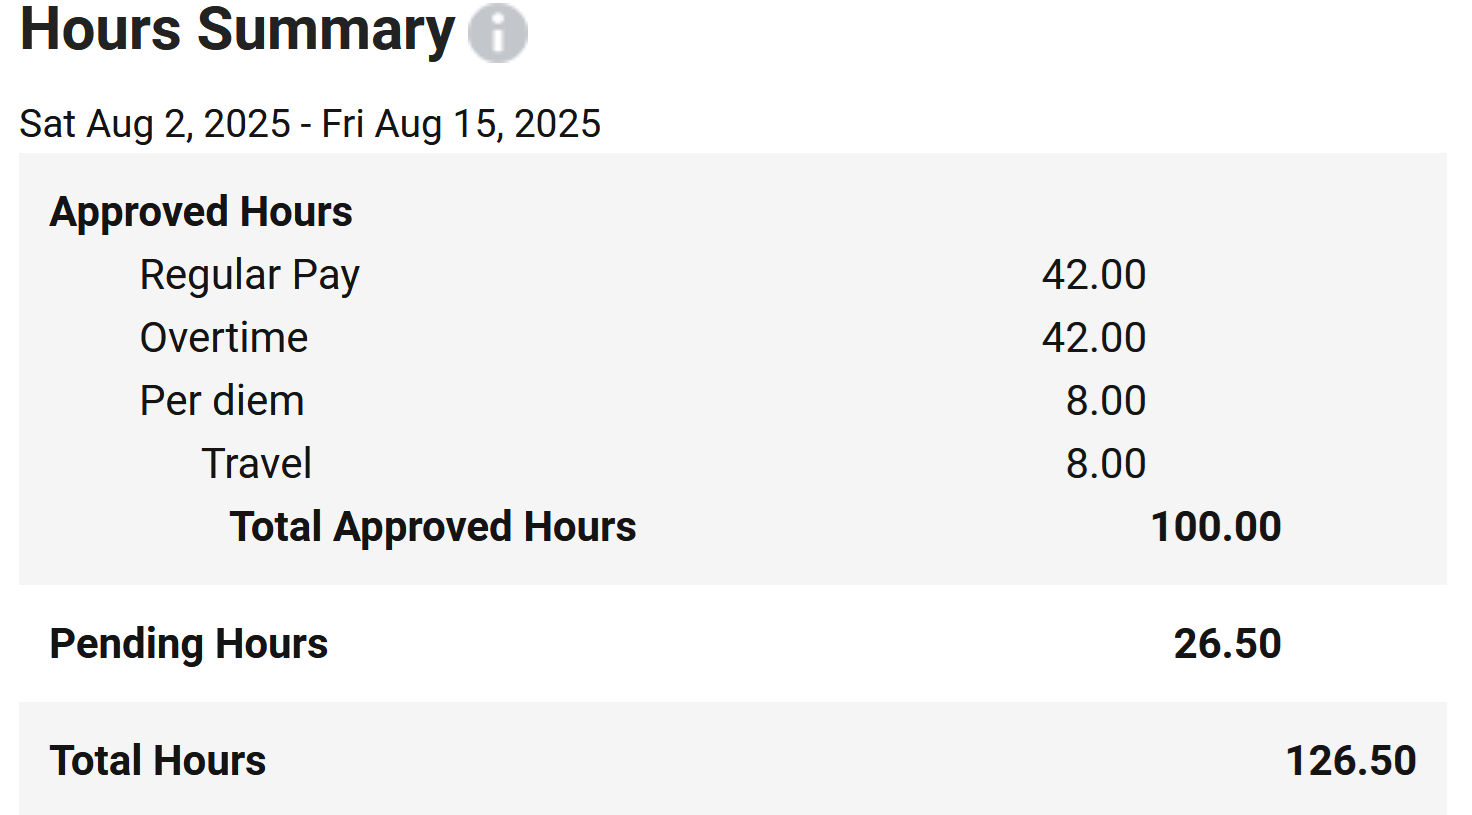Click the Approved Hours section label
1472x815 pixels.
click(201, 212)
